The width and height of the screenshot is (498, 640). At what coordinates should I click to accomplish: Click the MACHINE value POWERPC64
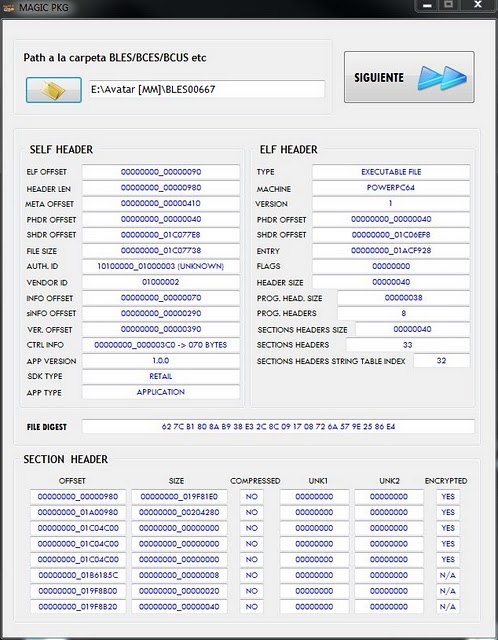[x=391, y=188]
